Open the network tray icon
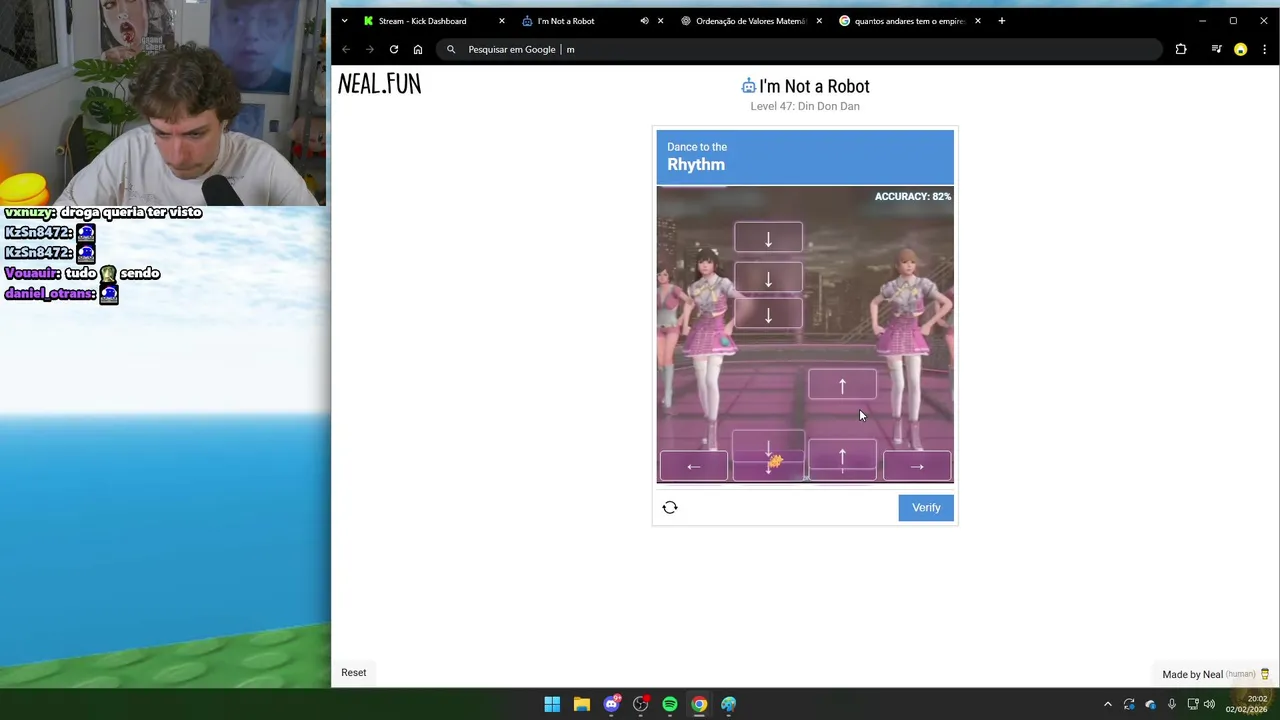1280x720 pixels. click(1192, 704)
